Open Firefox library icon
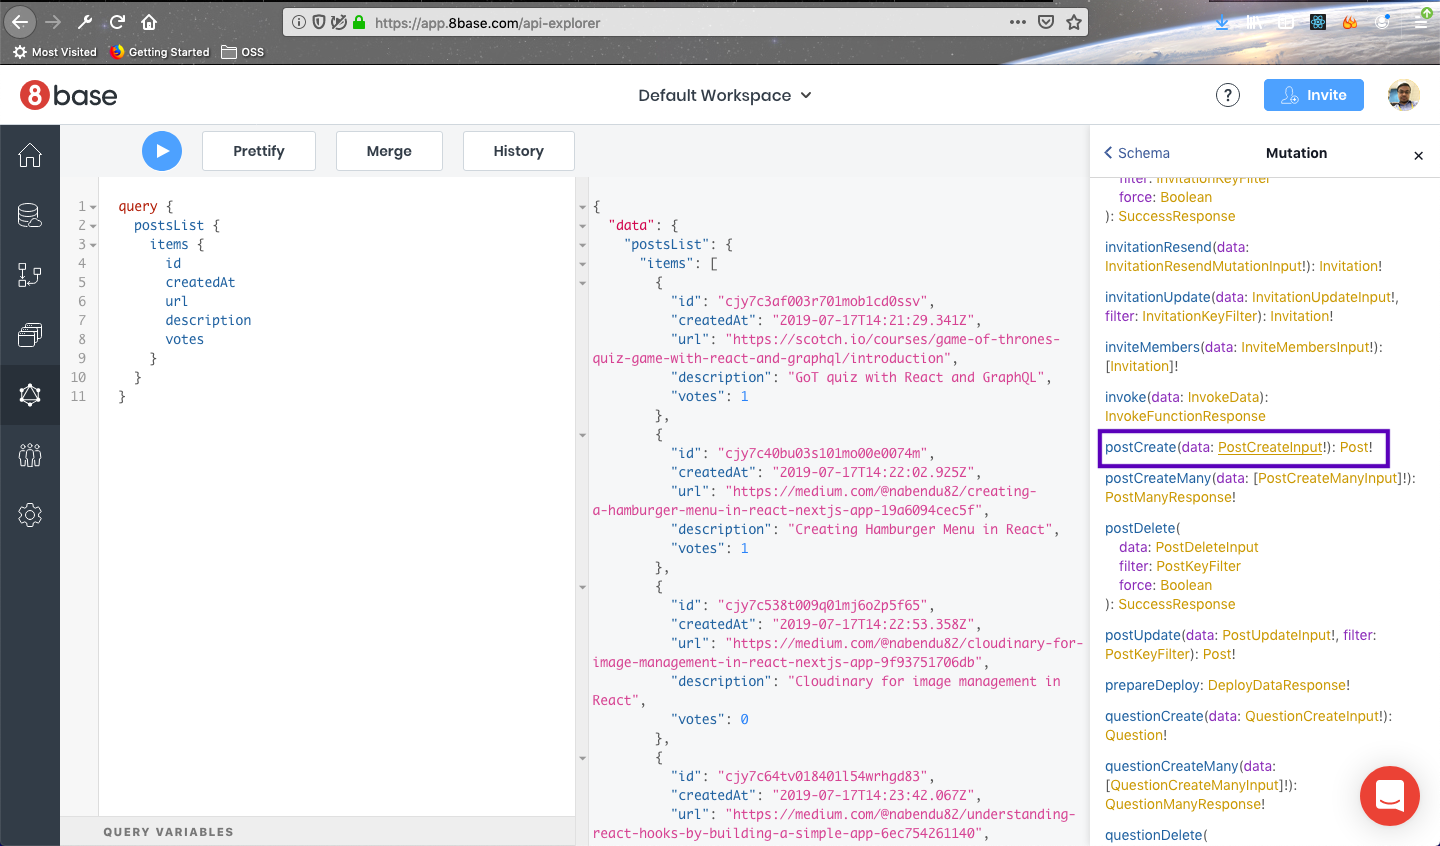The width and height of the screenshot is (1440, 846). [1254, 22]
